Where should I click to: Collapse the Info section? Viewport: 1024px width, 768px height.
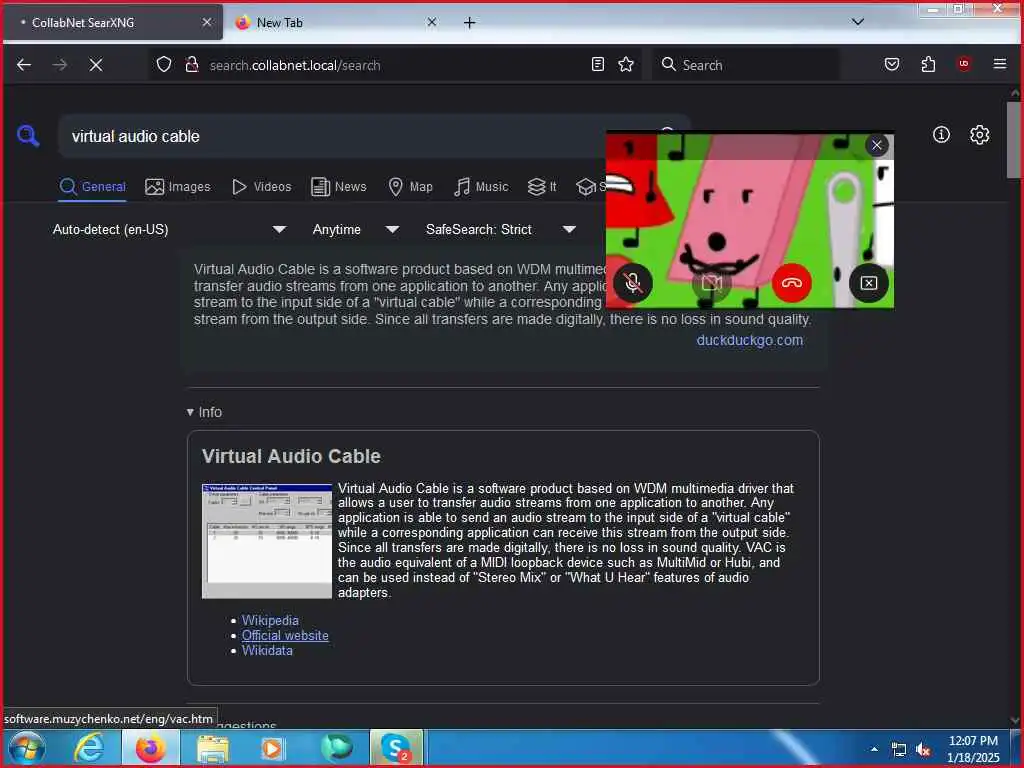pos(204,412)
